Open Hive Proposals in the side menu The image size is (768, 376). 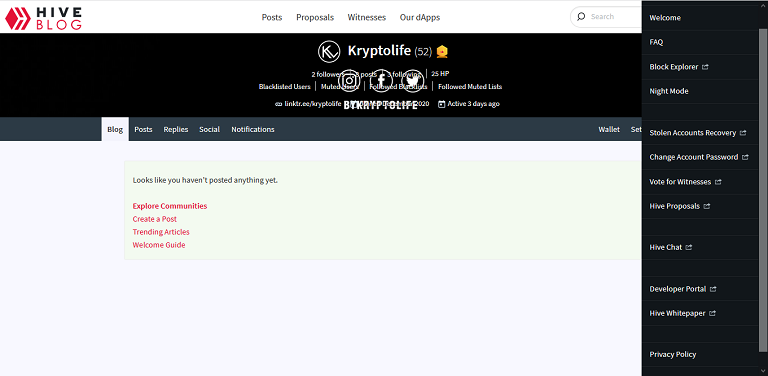click(x=674, y=206)
